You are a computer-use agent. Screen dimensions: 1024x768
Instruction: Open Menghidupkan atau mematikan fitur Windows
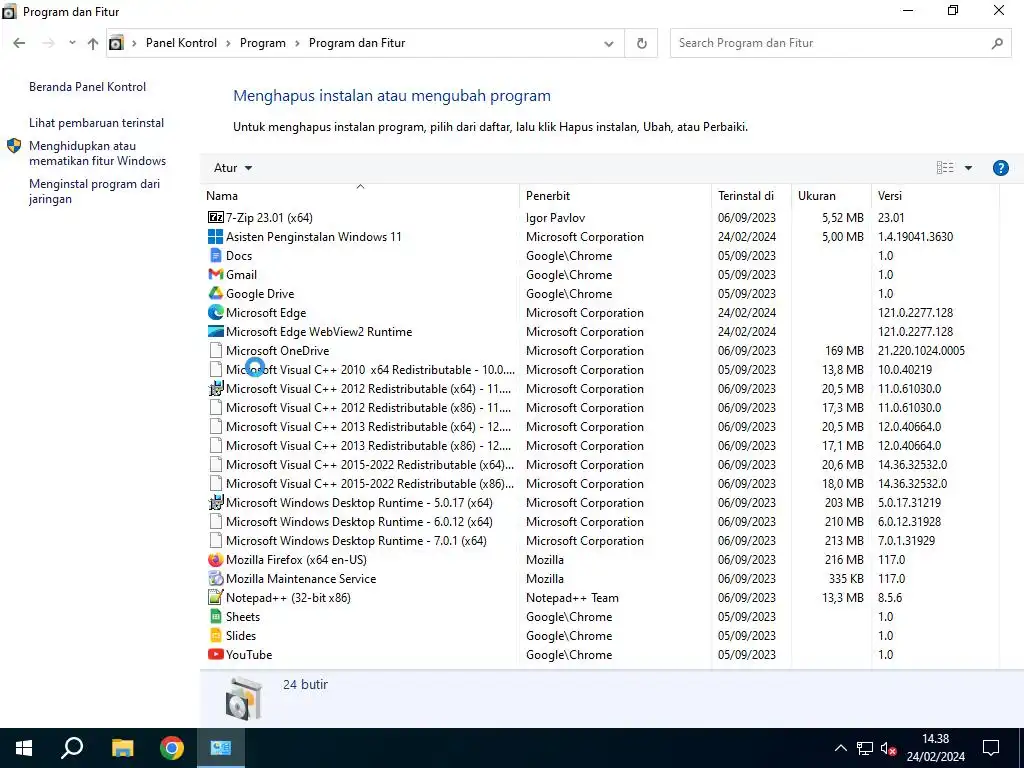(97, 153)
